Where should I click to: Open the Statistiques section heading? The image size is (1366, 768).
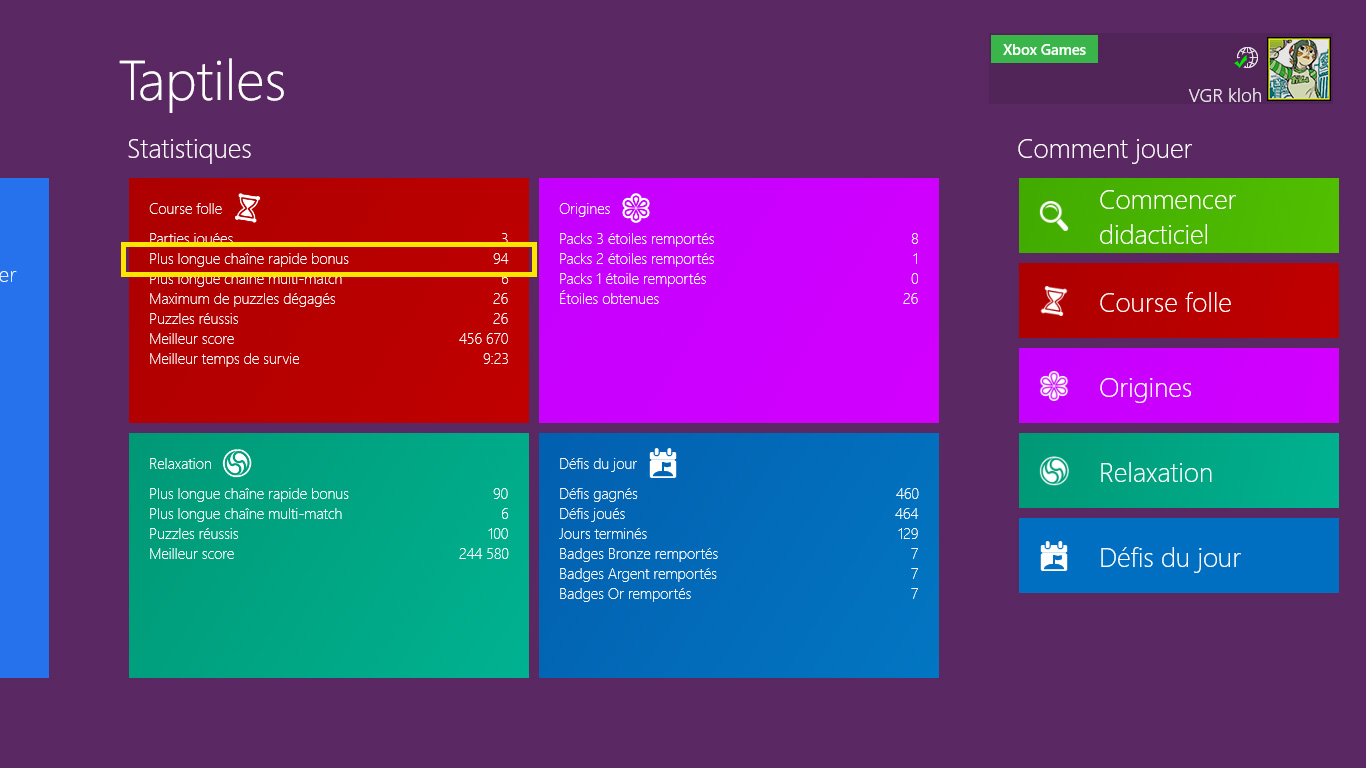coord(189,149)
